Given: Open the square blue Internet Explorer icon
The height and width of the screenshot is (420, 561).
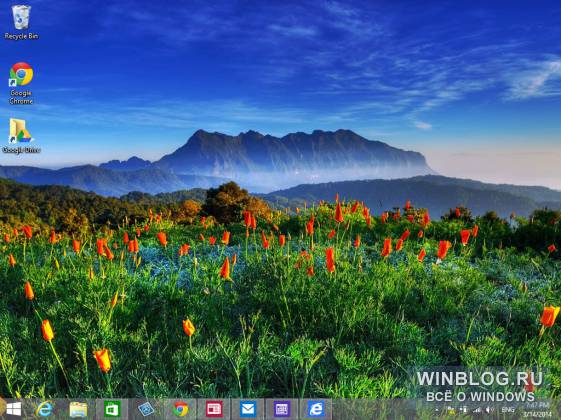Looking at the screenshot, I should click(x=316, y=409).
